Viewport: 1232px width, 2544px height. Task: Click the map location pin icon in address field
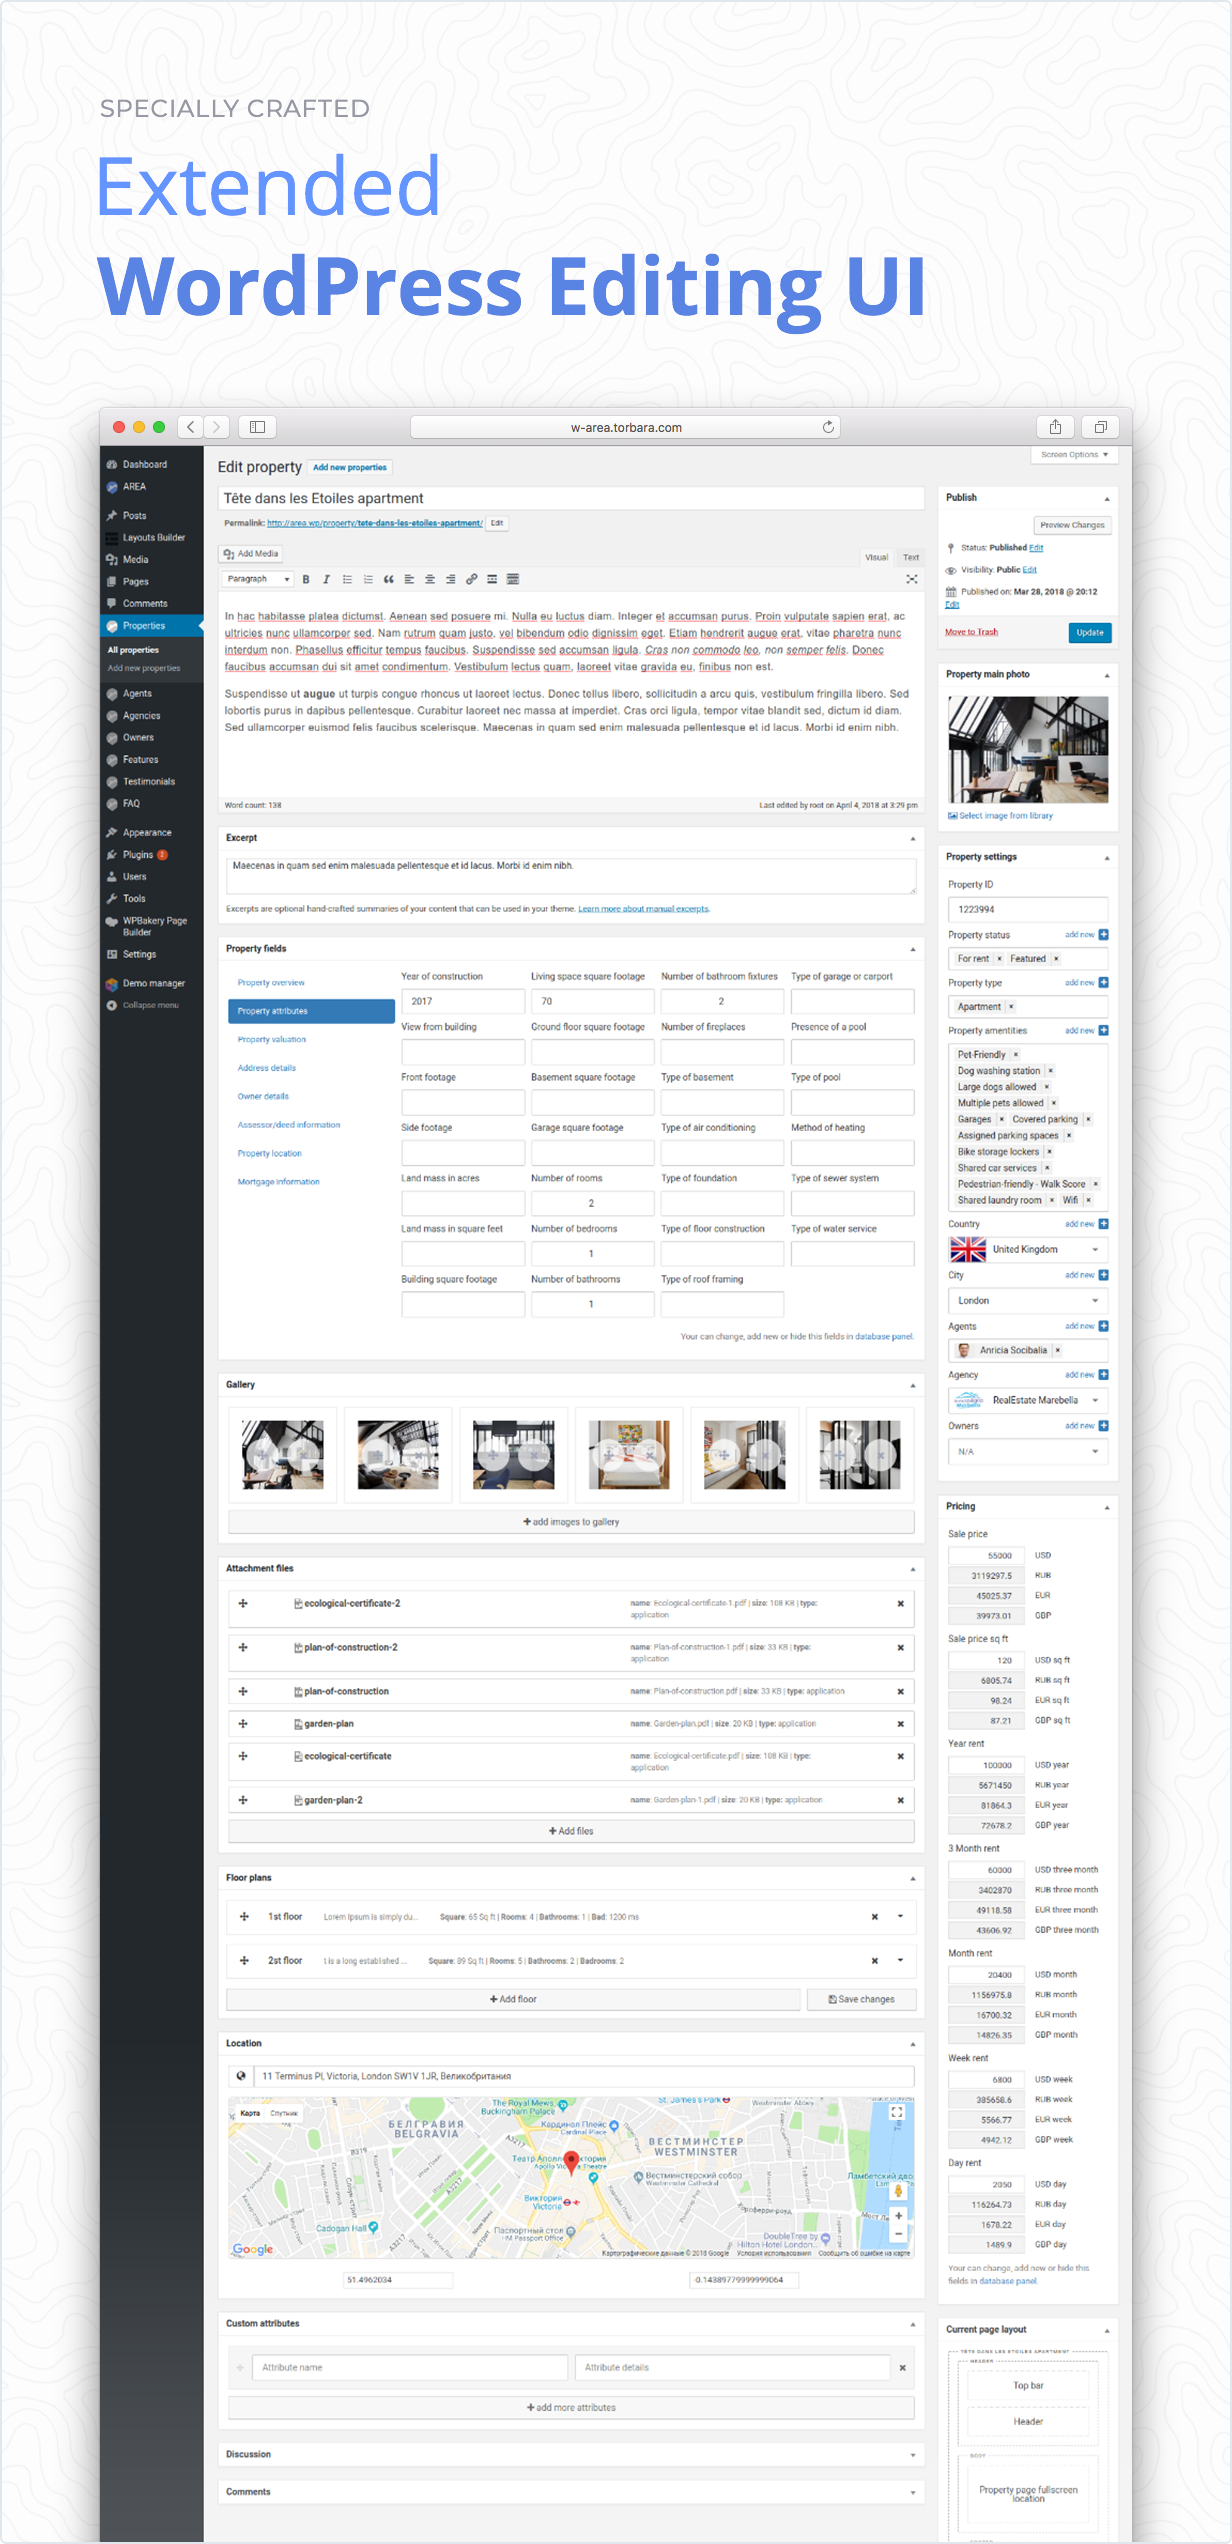click(x=240, y=2076)
